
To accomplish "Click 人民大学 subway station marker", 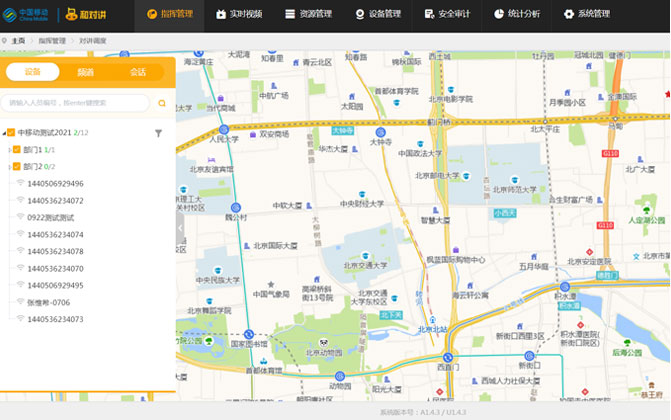I will [x=224, y=129].
